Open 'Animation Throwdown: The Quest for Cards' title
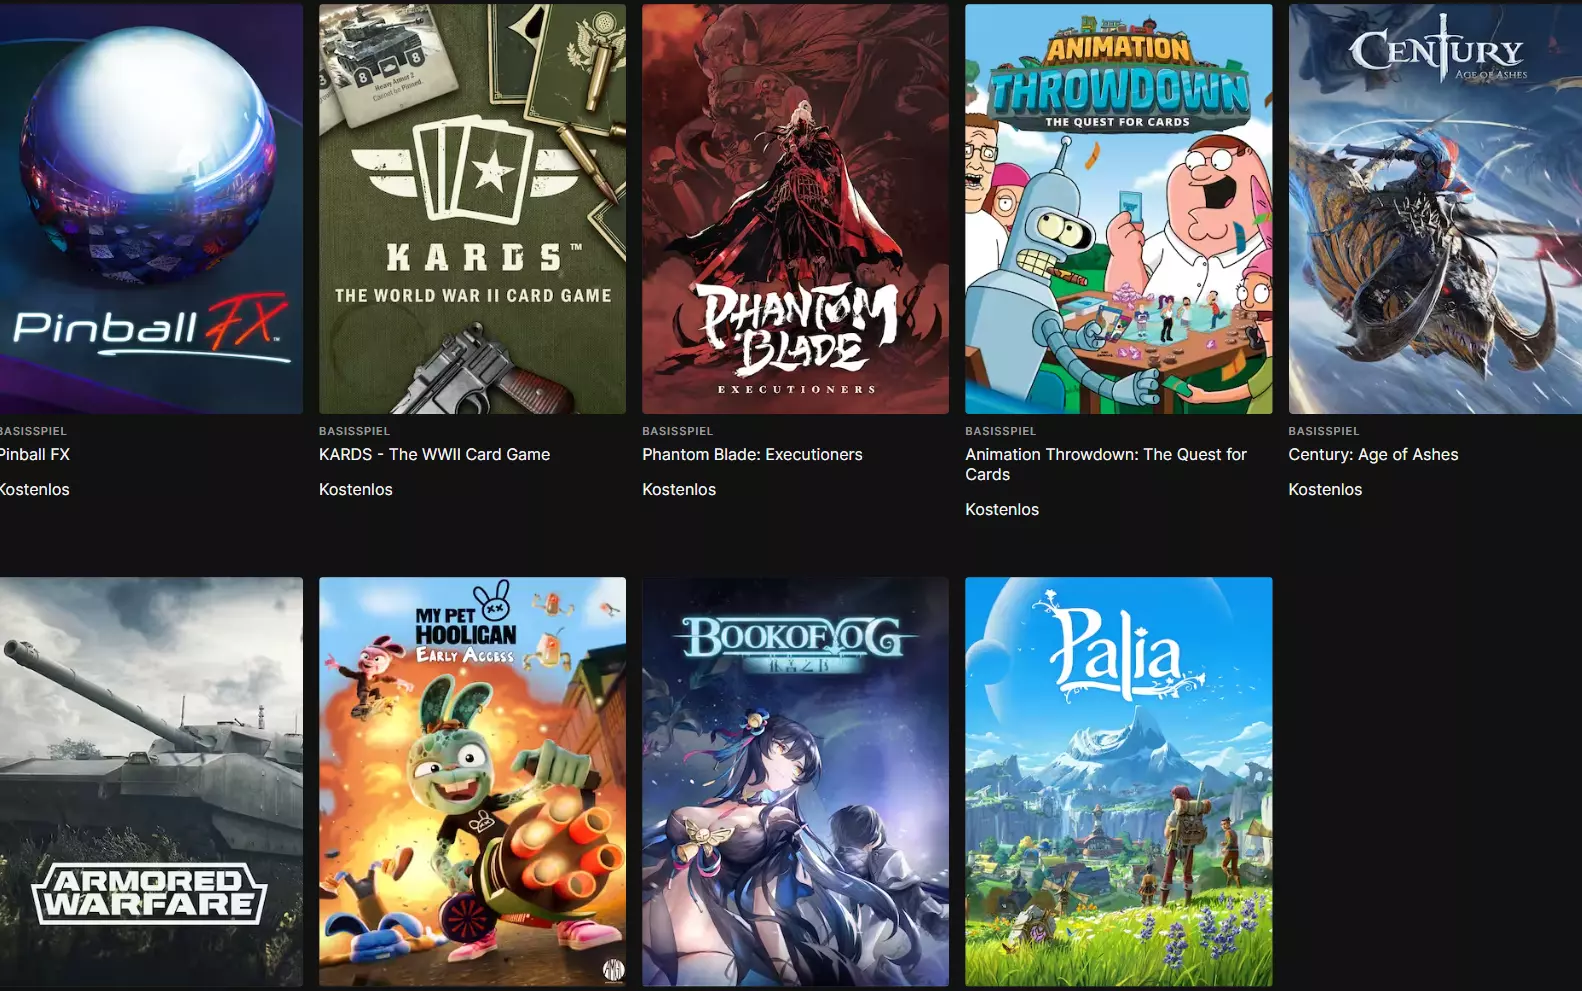Viewport: 1582px width, 991px height. [x=1106, y=464]
